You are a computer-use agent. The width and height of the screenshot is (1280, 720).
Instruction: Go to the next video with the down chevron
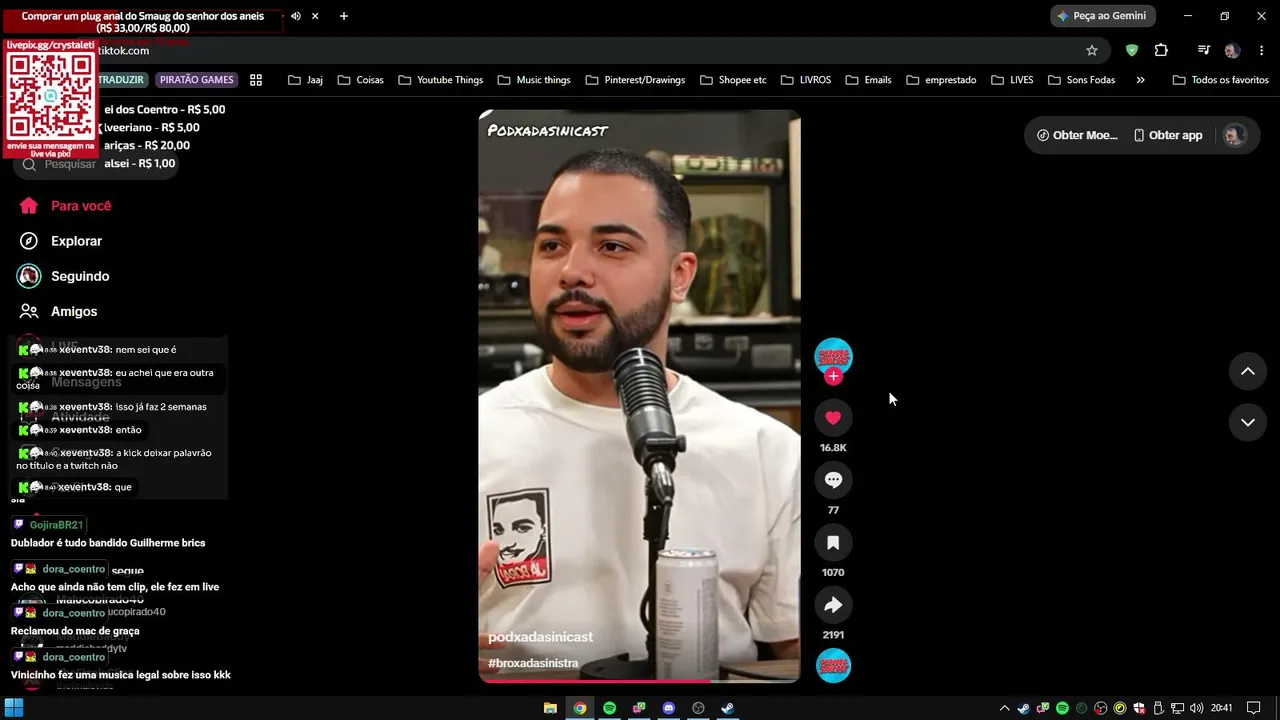(1247, 422)
